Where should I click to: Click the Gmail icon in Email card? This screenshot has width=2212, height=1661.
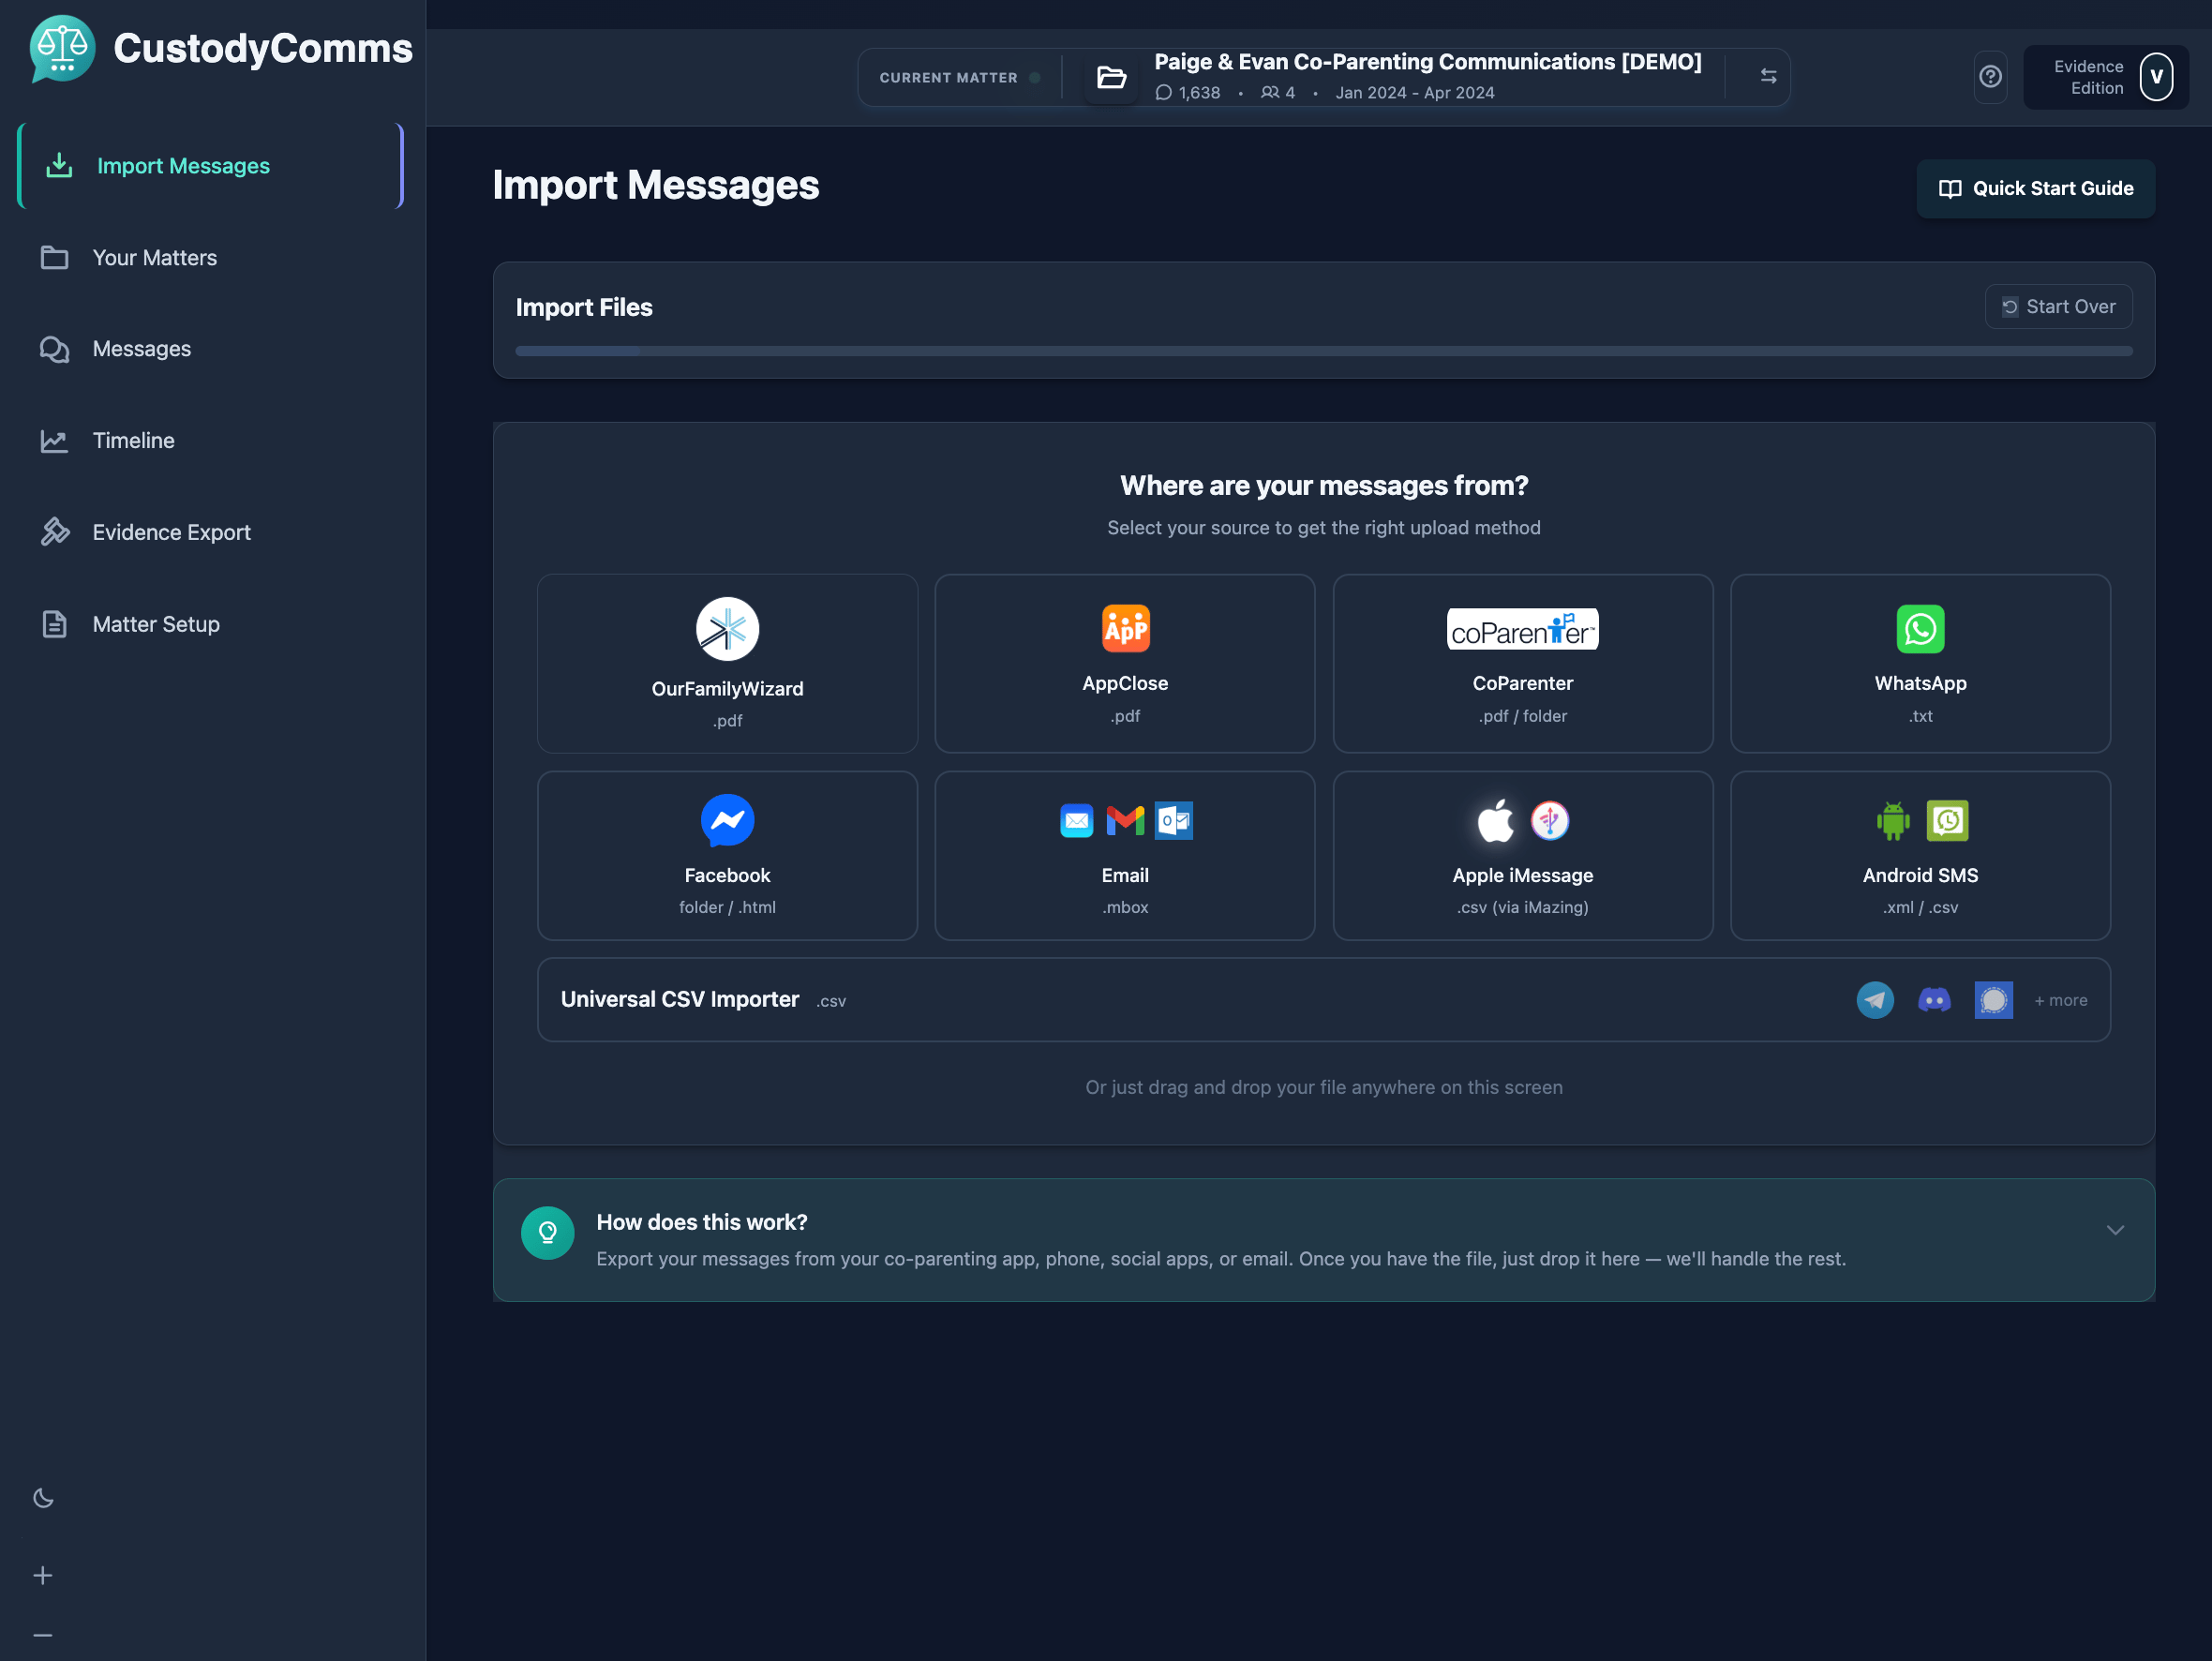click(1125, 821)
